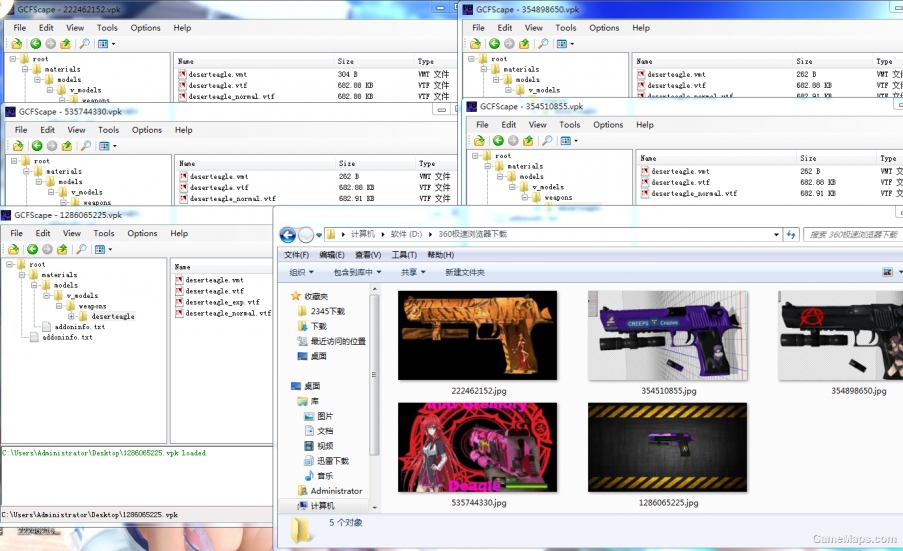903x551 pixels.
Task: Click Find magnifier in 535744330.vpk window
Action: coord(85,146)
